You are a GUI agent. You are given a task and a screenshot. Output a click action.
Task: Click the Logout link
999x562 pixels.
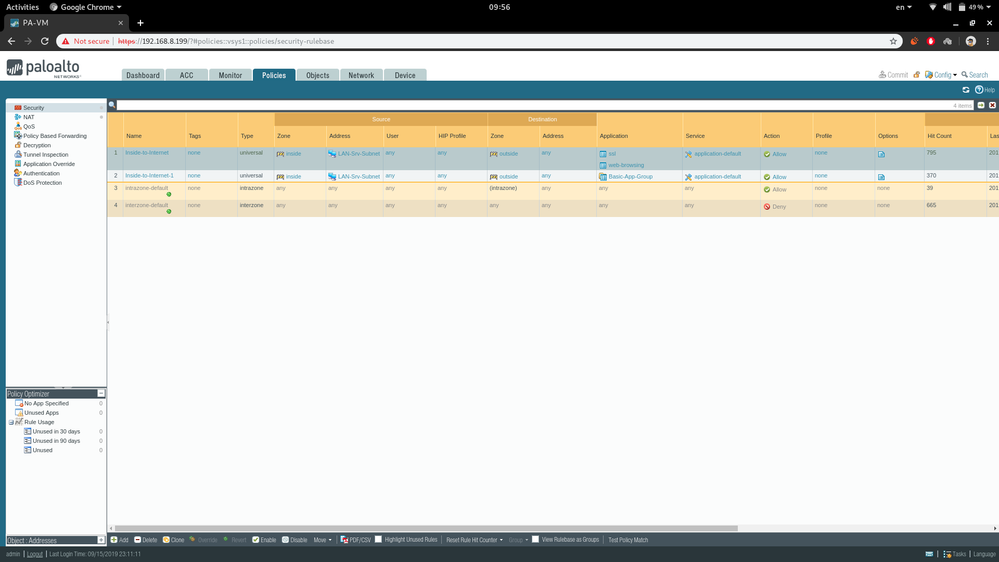click(34, 554)
